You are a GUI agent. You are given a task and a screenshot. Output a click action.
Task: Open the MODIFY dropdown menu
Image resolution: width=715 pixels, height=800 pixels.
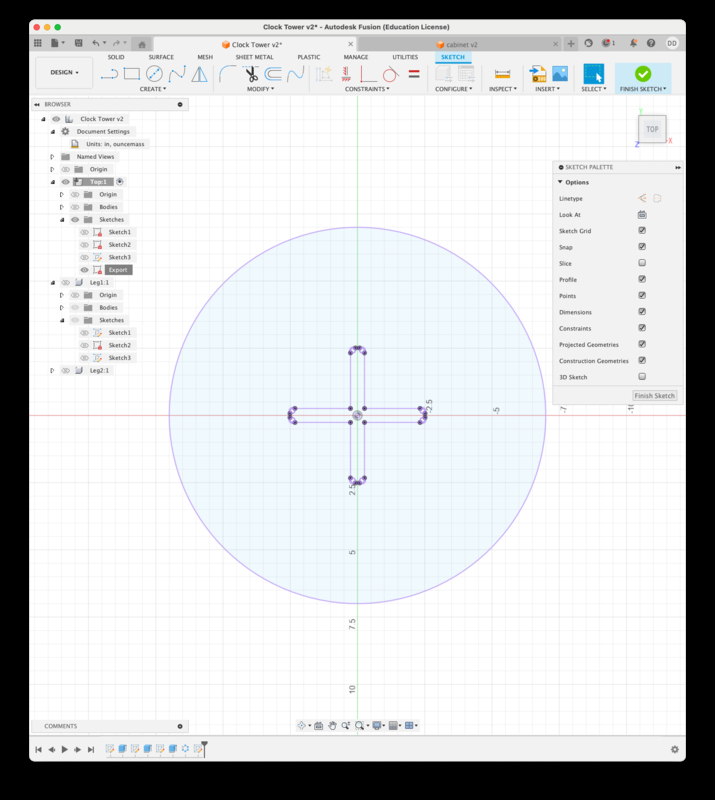point(260,89)
